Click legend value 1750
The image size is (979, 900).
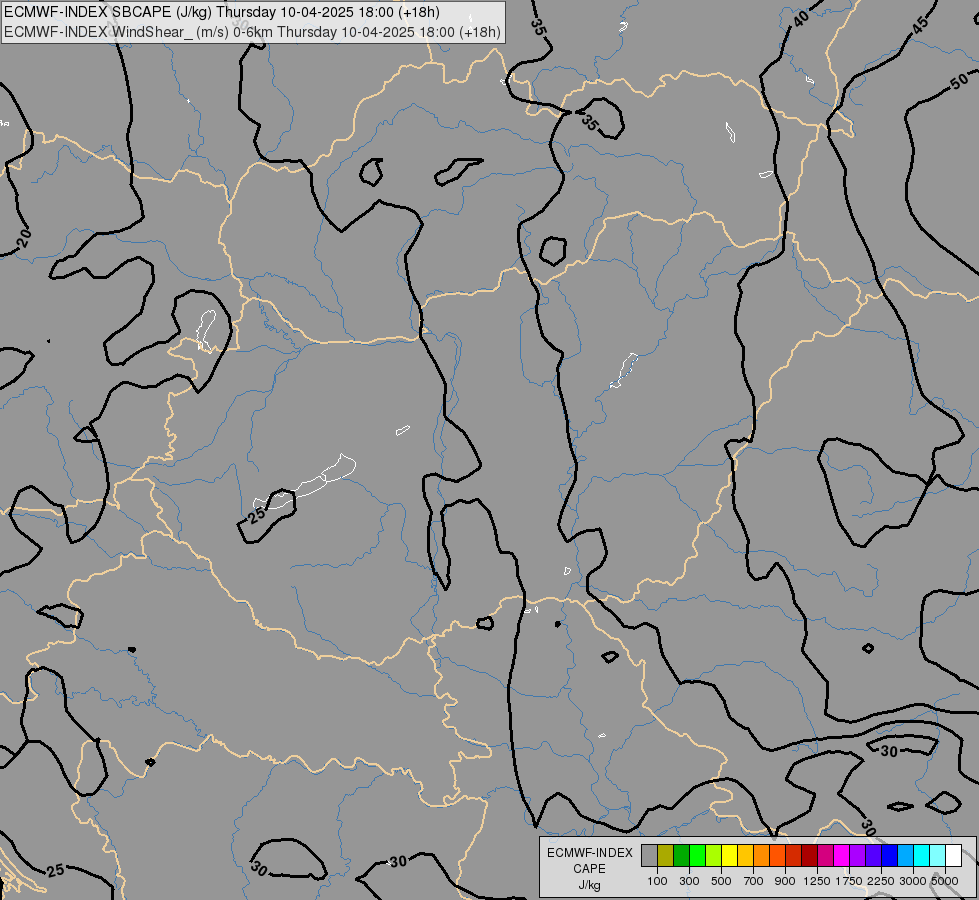pyautogui.click(x=849, y=881)
